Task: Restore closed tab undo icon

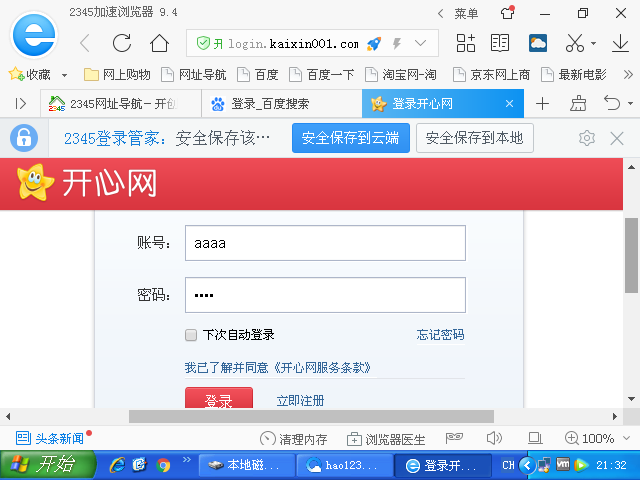Action: click(x=612, y=103)
